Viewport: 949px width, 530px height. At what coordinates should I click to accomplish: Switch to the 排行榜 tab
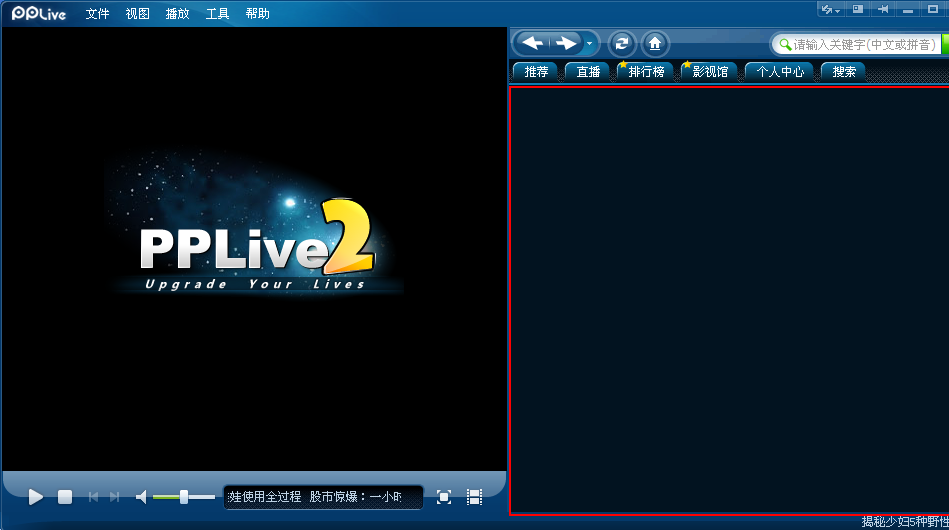click(x=645, y=71)
